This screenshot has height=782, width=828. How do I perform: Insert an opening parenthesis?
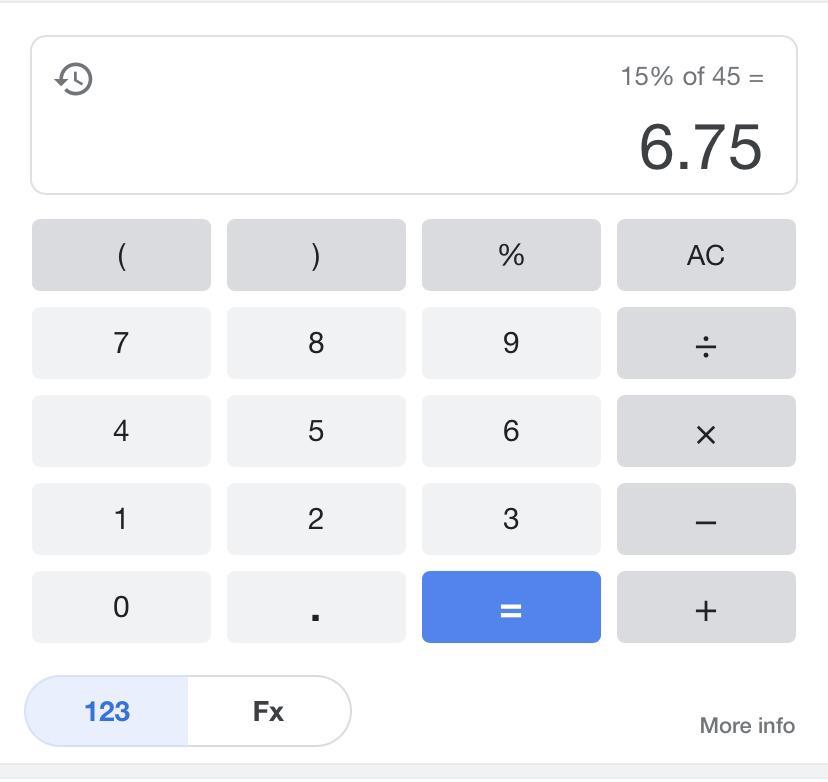tap(121, 255)
